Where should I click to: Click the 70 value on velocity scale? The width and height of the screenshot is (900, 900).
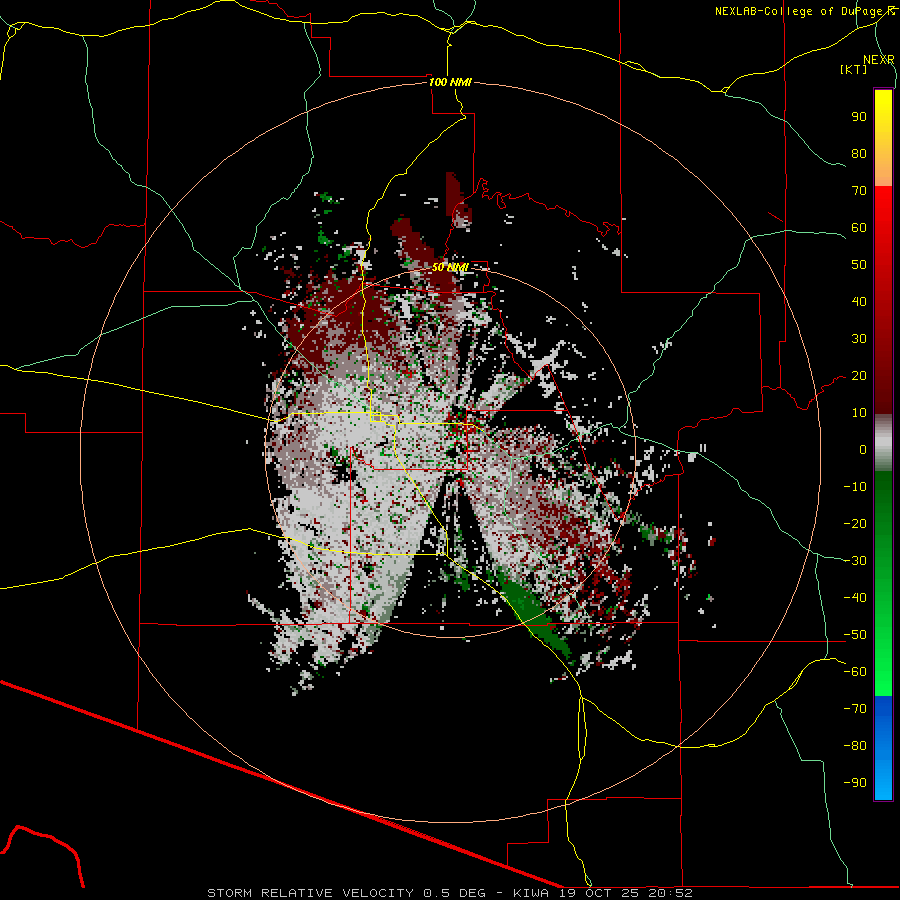tap(859, 191)
